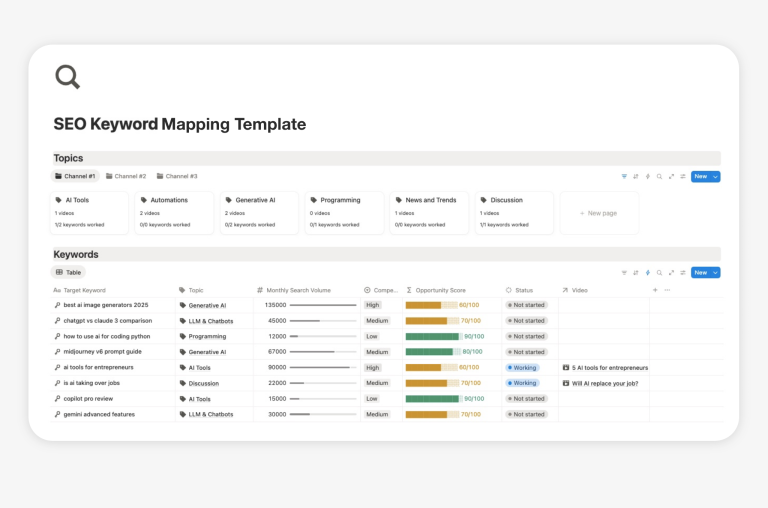Image resolution: width=768 pixels, height=508 pixels.
Task: Switch to Channel #3 tab
Action: (x=177, y=176)
